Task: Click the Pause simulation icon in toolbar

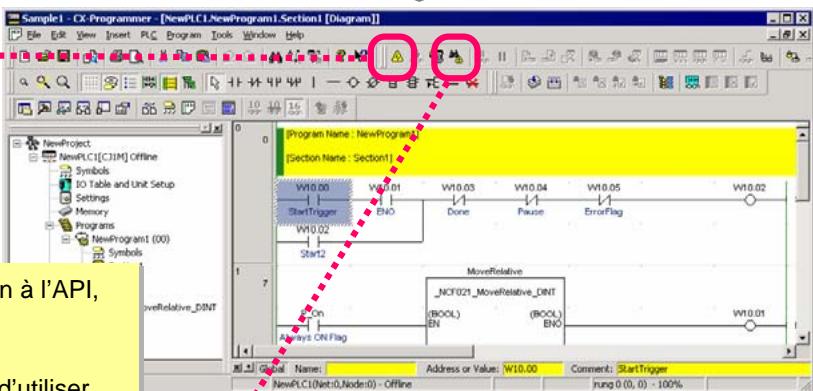Action: (502, 57)
